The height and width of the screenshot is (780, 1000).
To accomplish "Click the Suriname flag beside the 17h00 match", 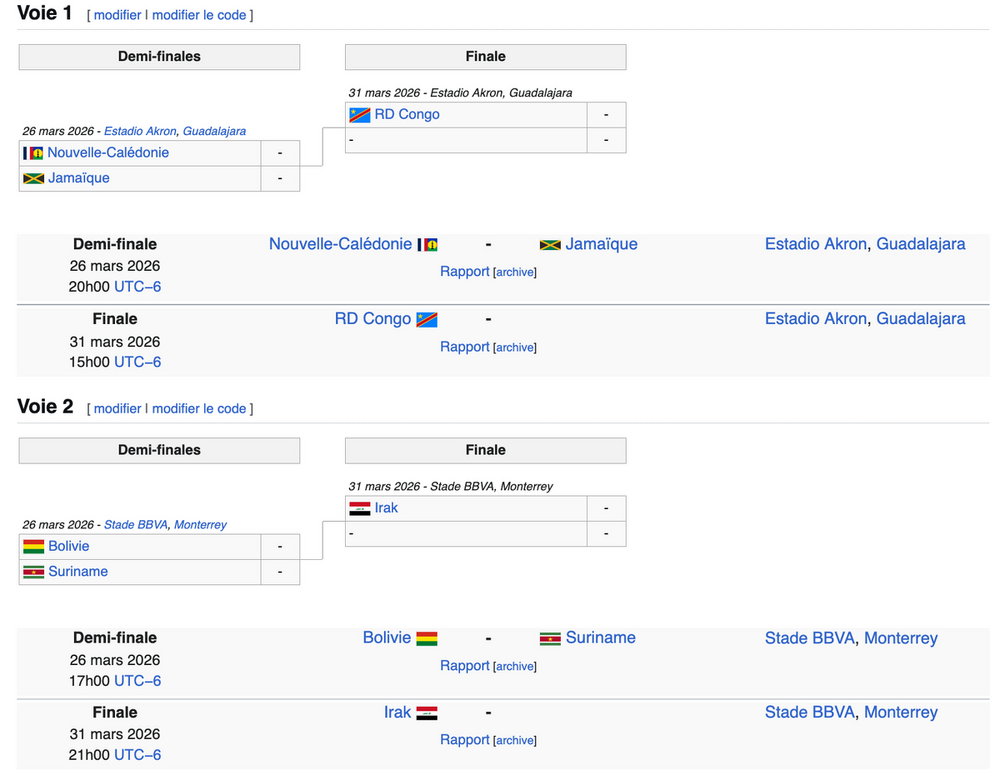I will coord(550,638).
